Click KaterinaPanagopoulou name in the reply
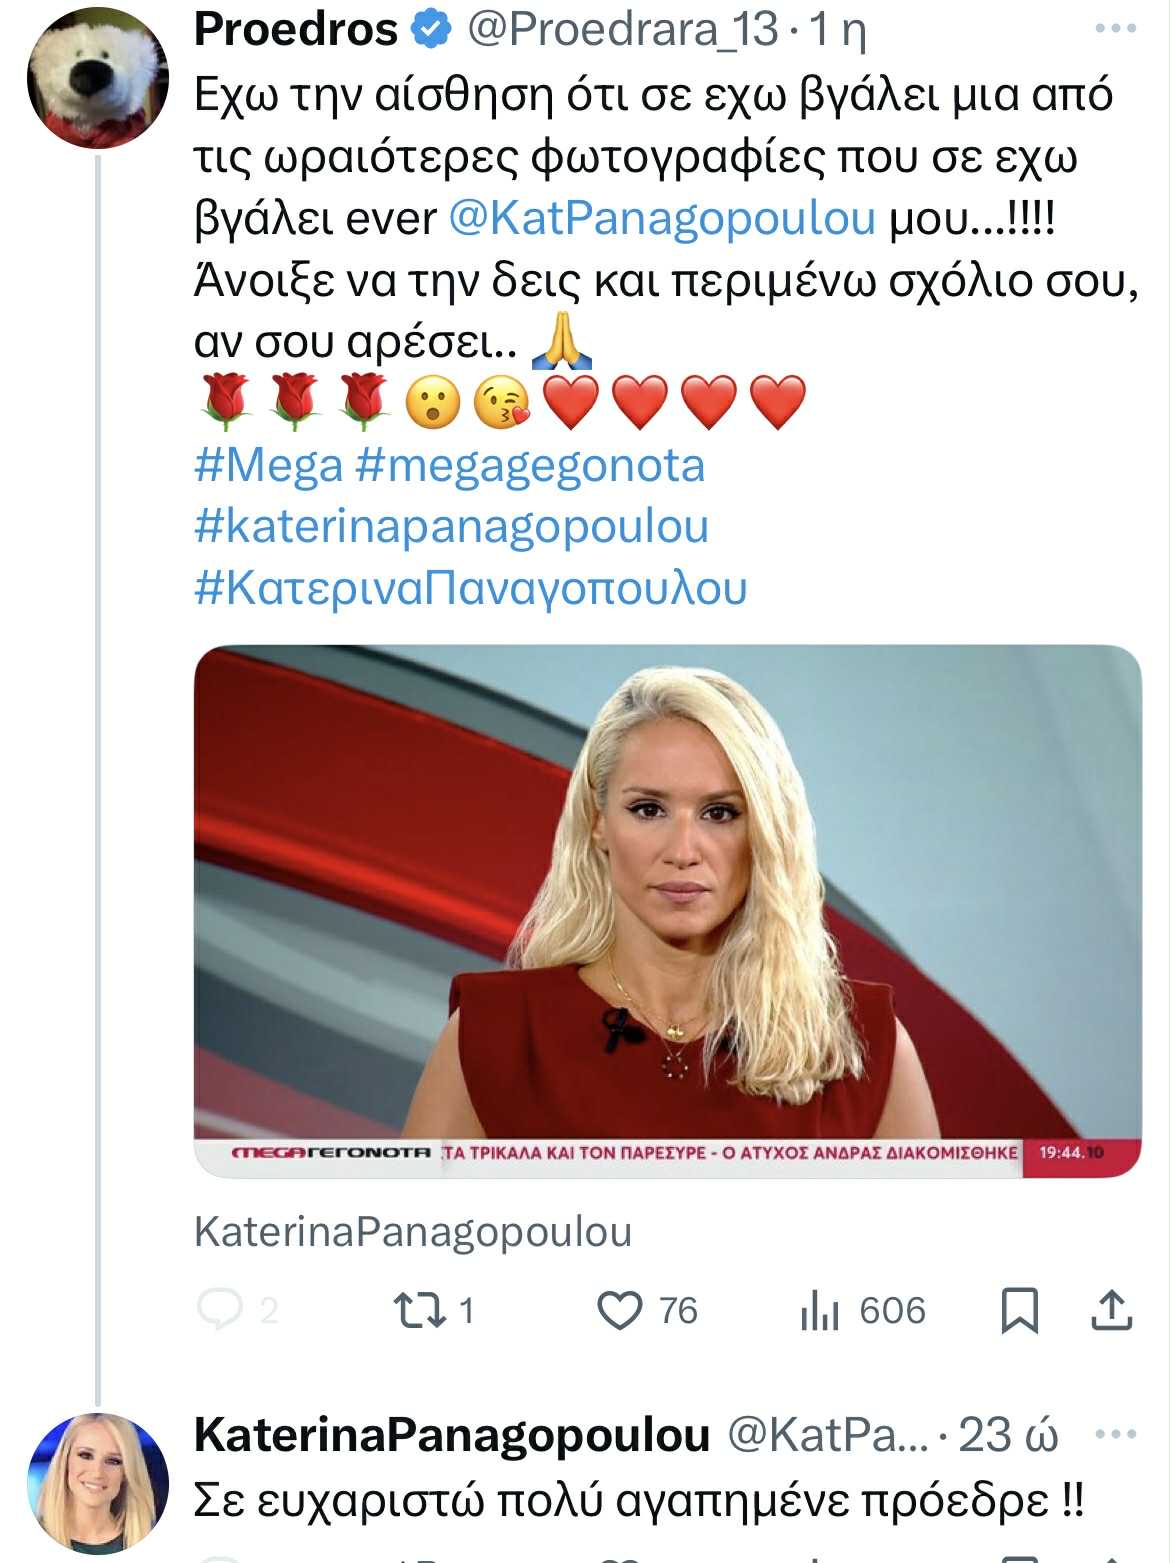 pyautogui.click(x=452, y=1435)
